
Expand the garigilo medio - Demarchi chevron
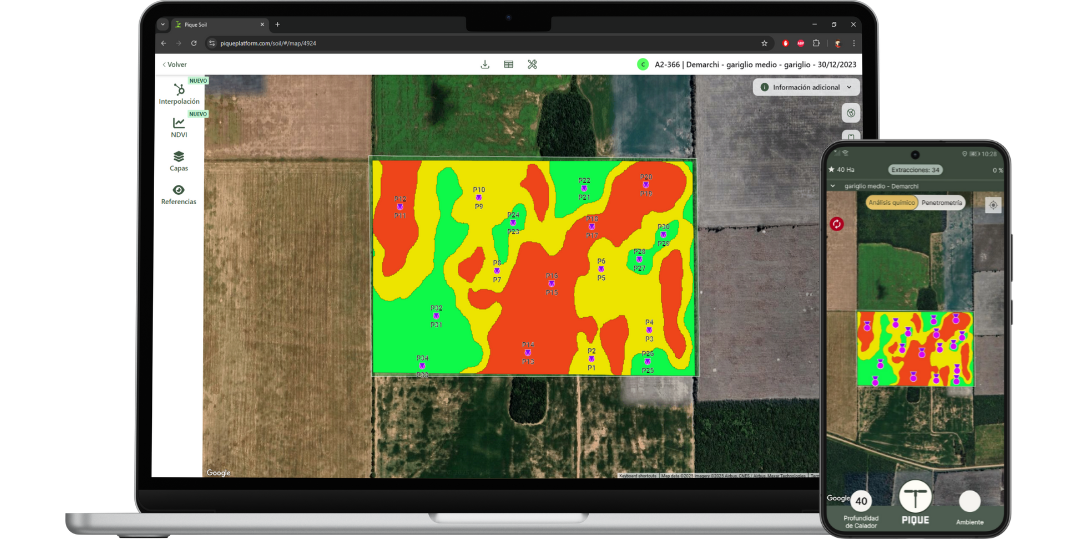click(x=833, y=186)
